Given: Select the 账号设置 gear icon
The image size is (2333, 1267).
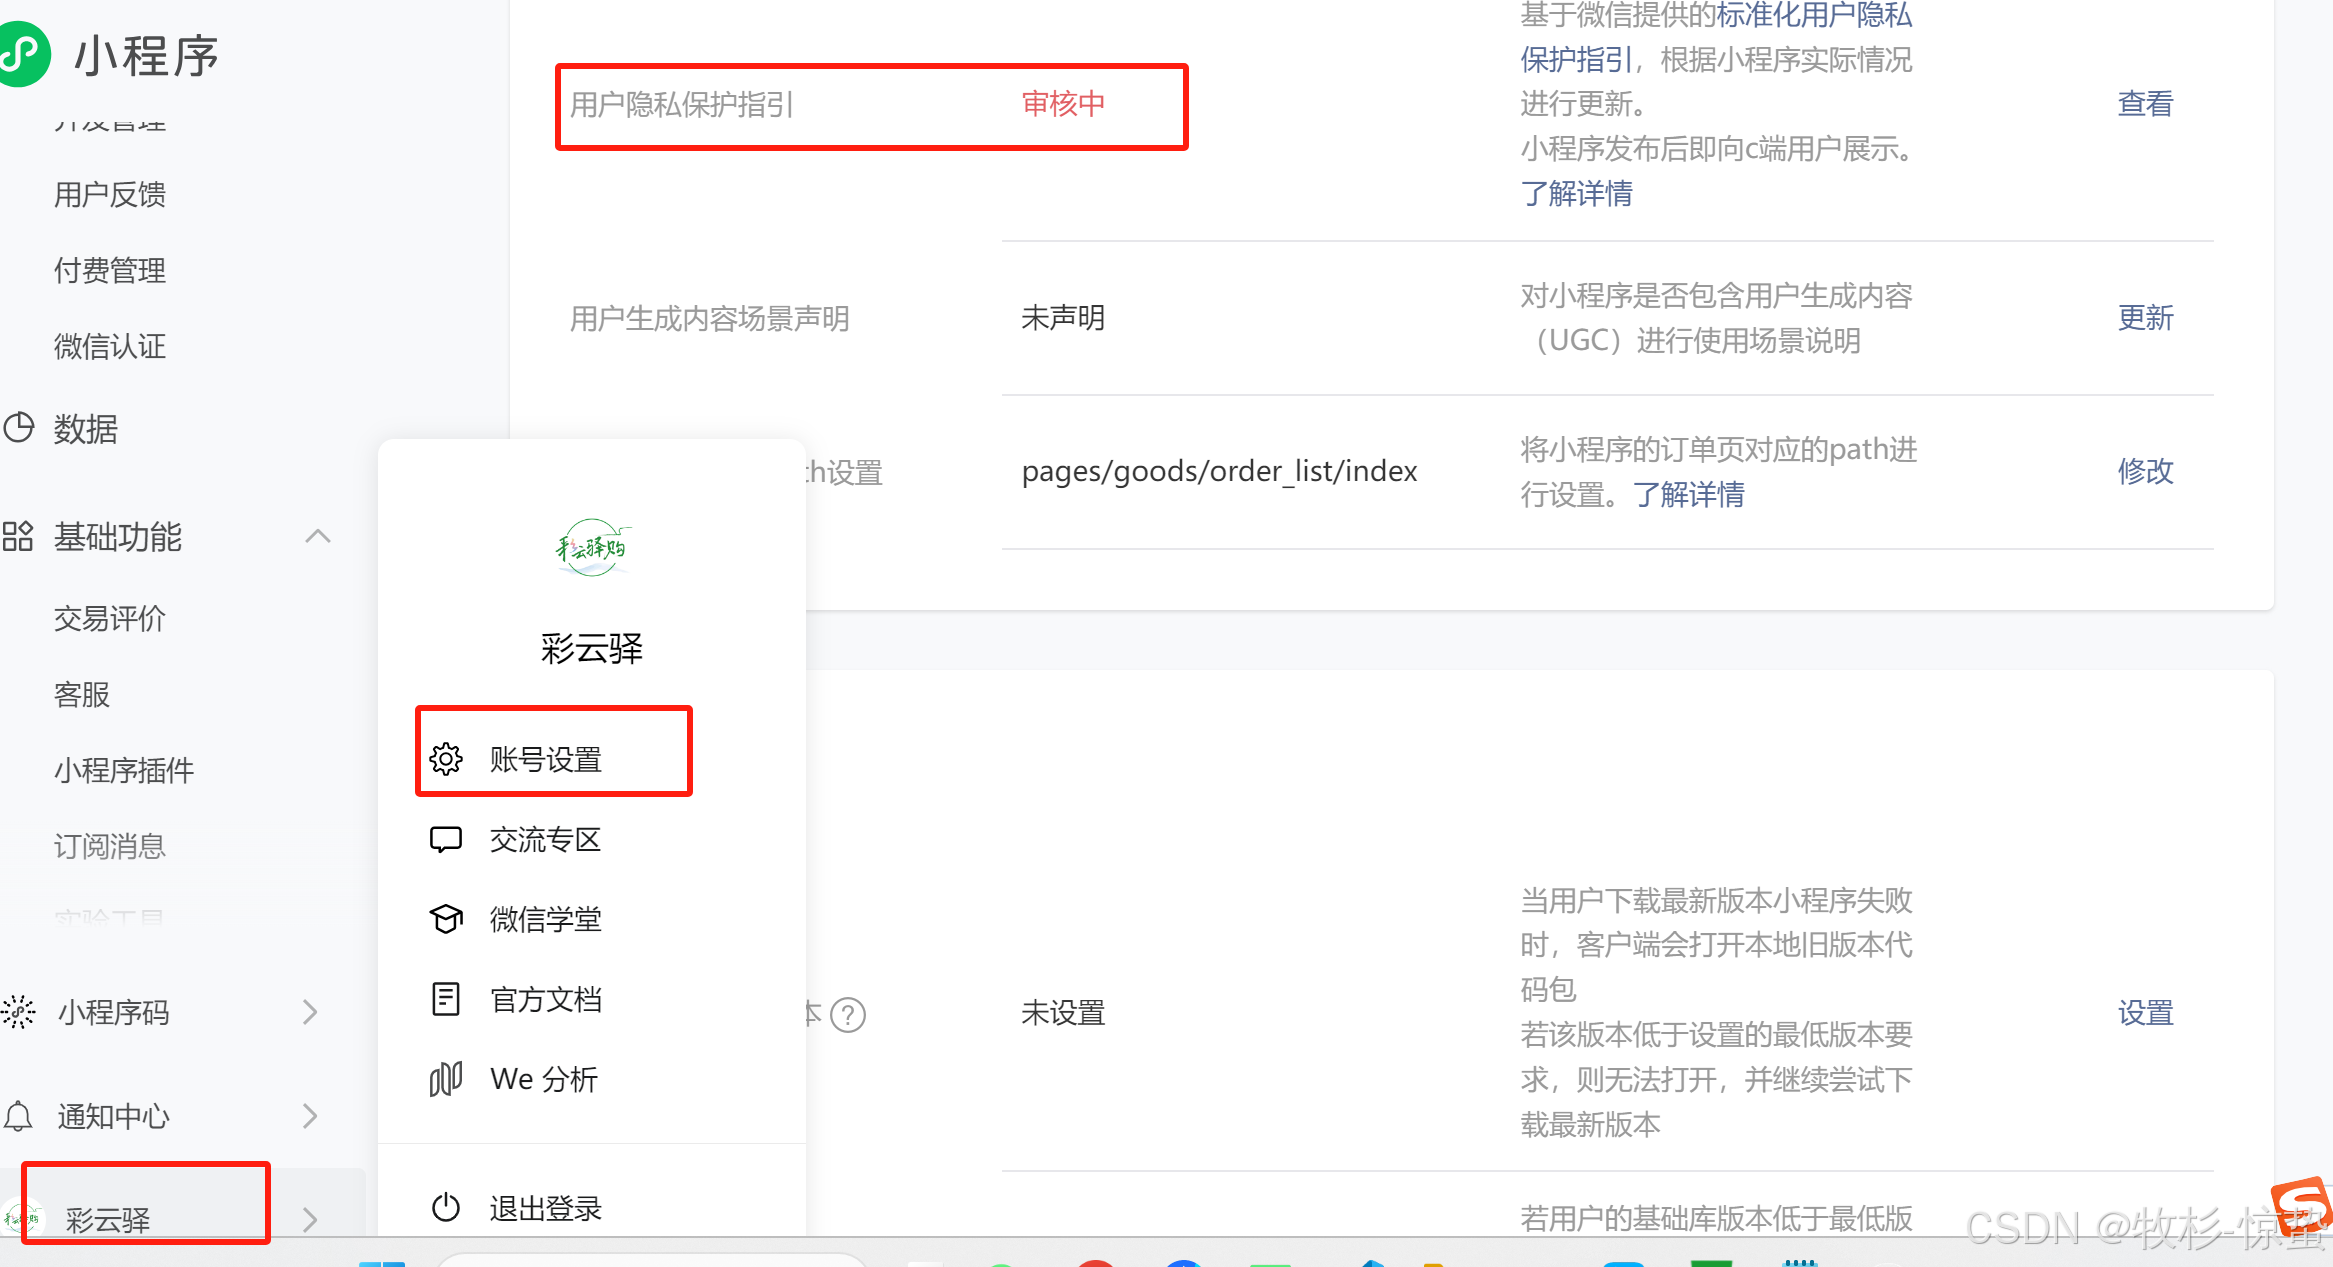Looking at the screenshot, I should (x=446, y=759).
